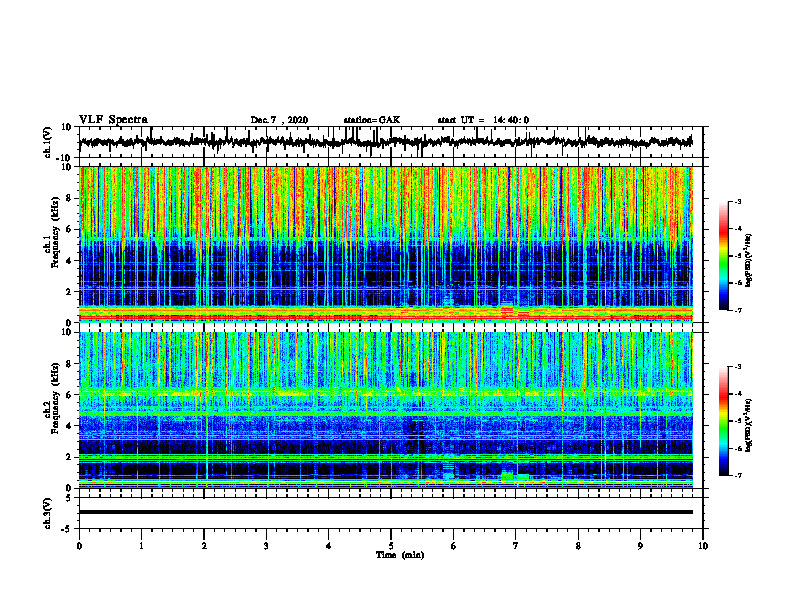Click the 'ch.3(V)' axis label
Screen dimensions: 792x612
click(48, 513)
